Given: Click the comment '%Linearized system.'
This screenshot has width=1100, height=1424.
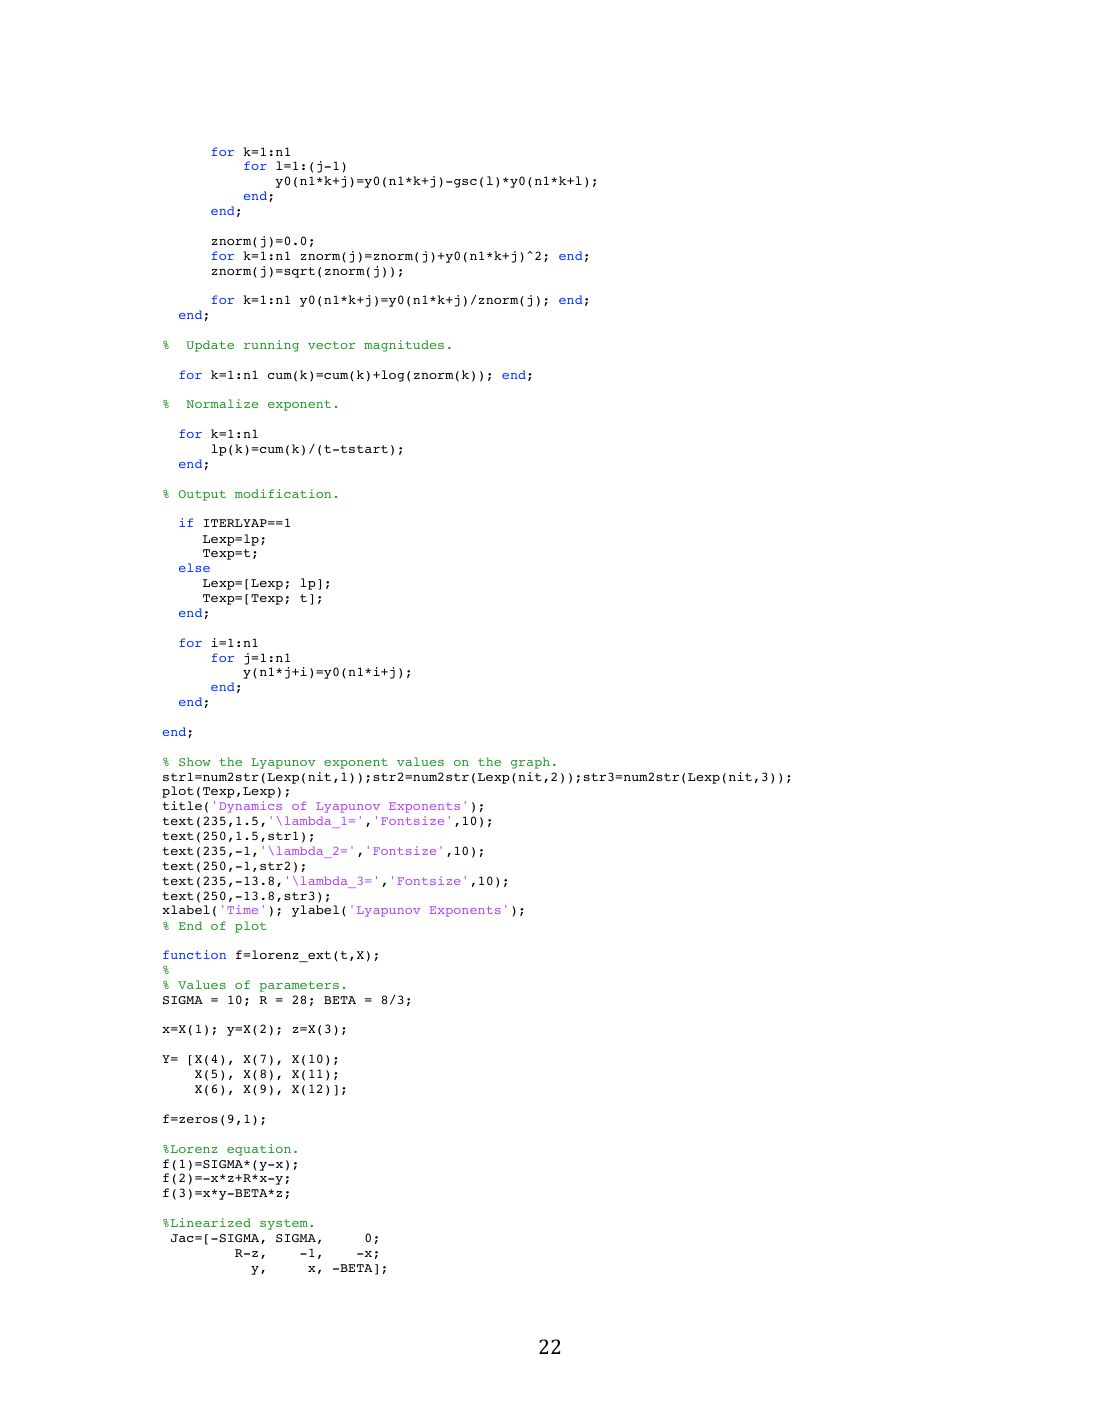Looking at the screenshot, I should 239,1224.
